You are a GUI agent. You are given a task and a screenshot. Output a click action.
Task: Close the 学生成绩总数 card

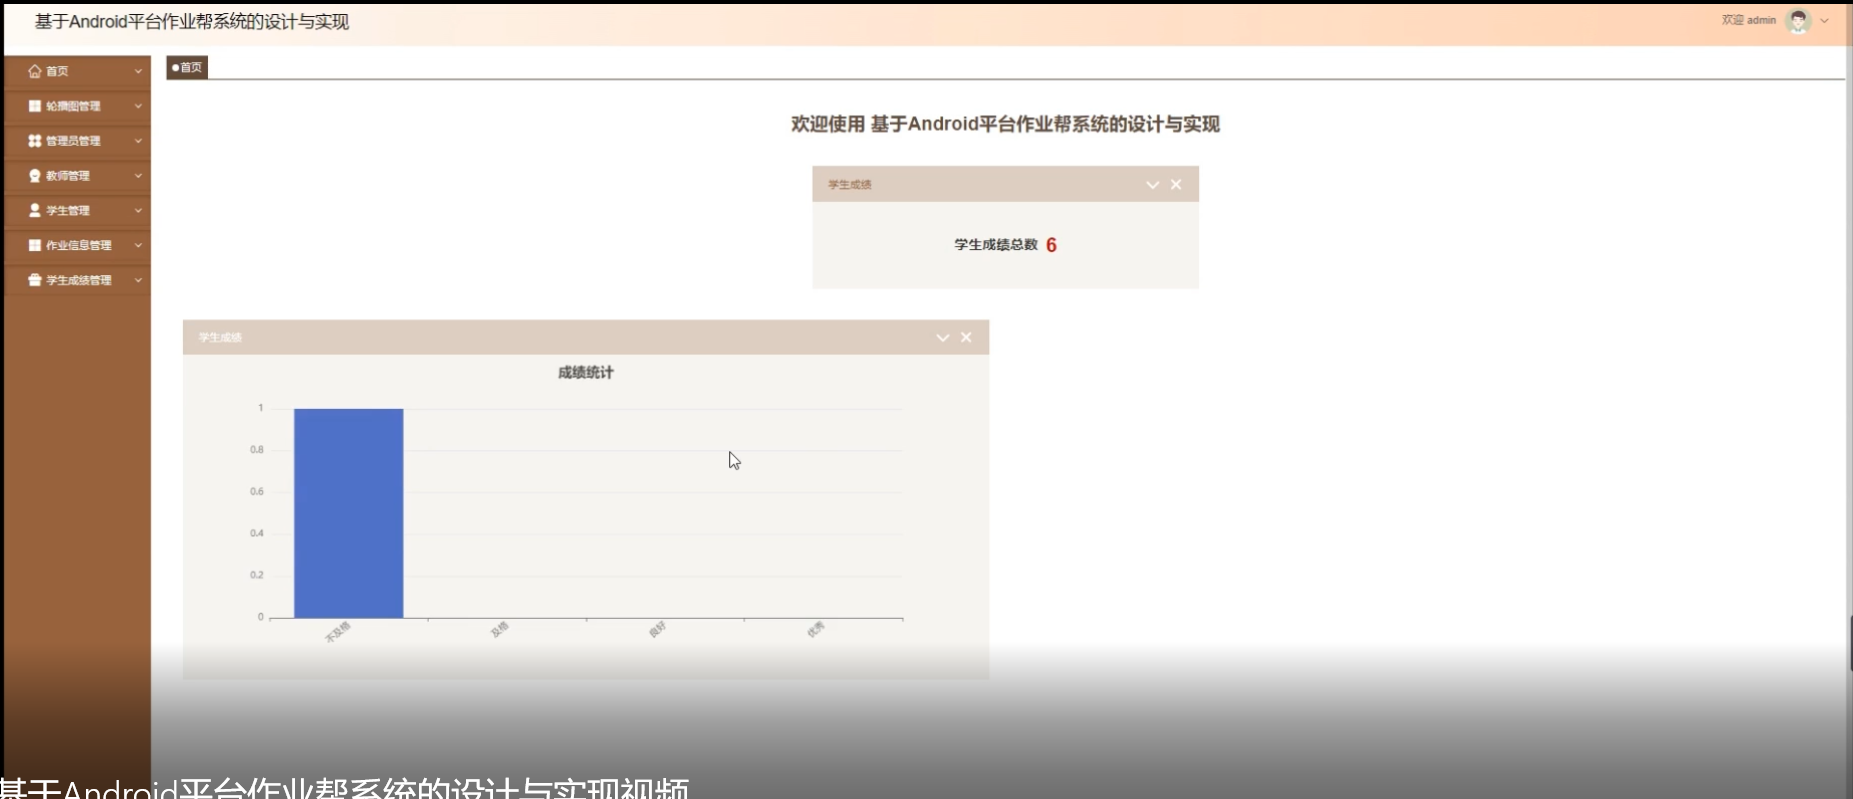[1176, 185]
